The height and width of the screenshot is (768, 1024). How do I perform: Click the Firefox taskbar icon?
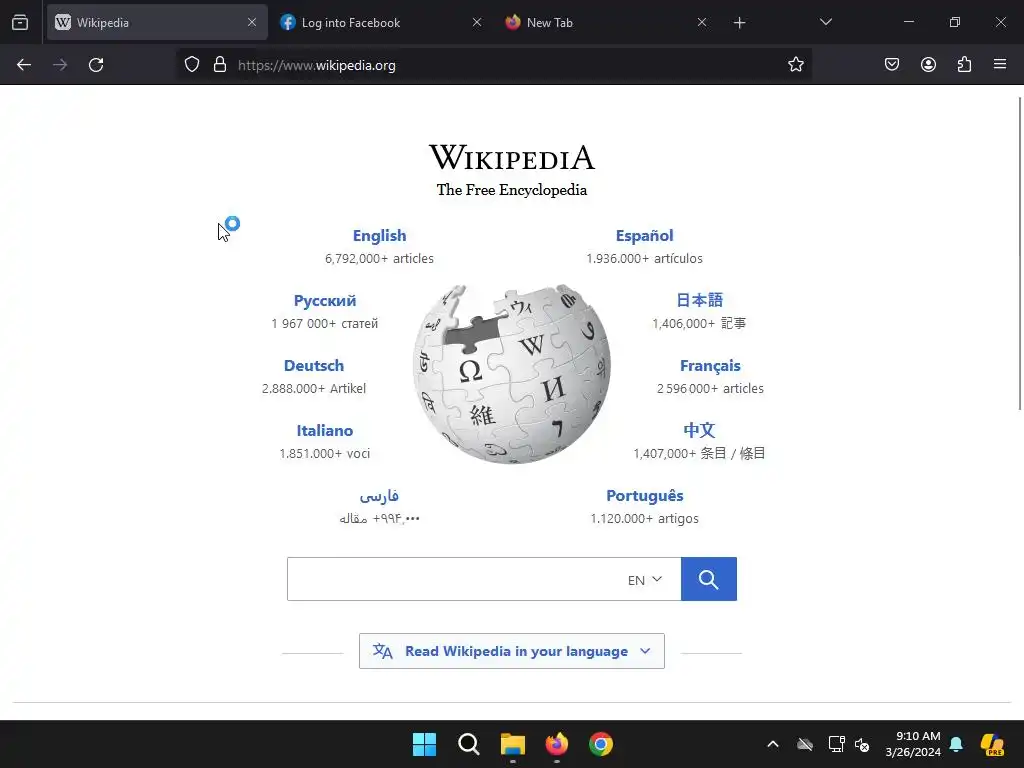(556, 744)
